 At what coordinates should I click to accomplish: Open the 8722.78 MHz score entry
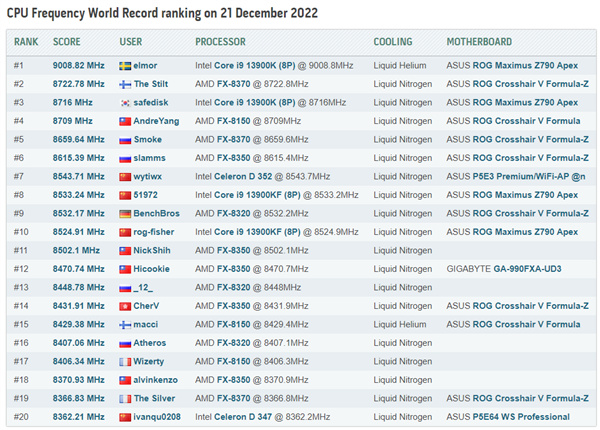pos(78,84)
